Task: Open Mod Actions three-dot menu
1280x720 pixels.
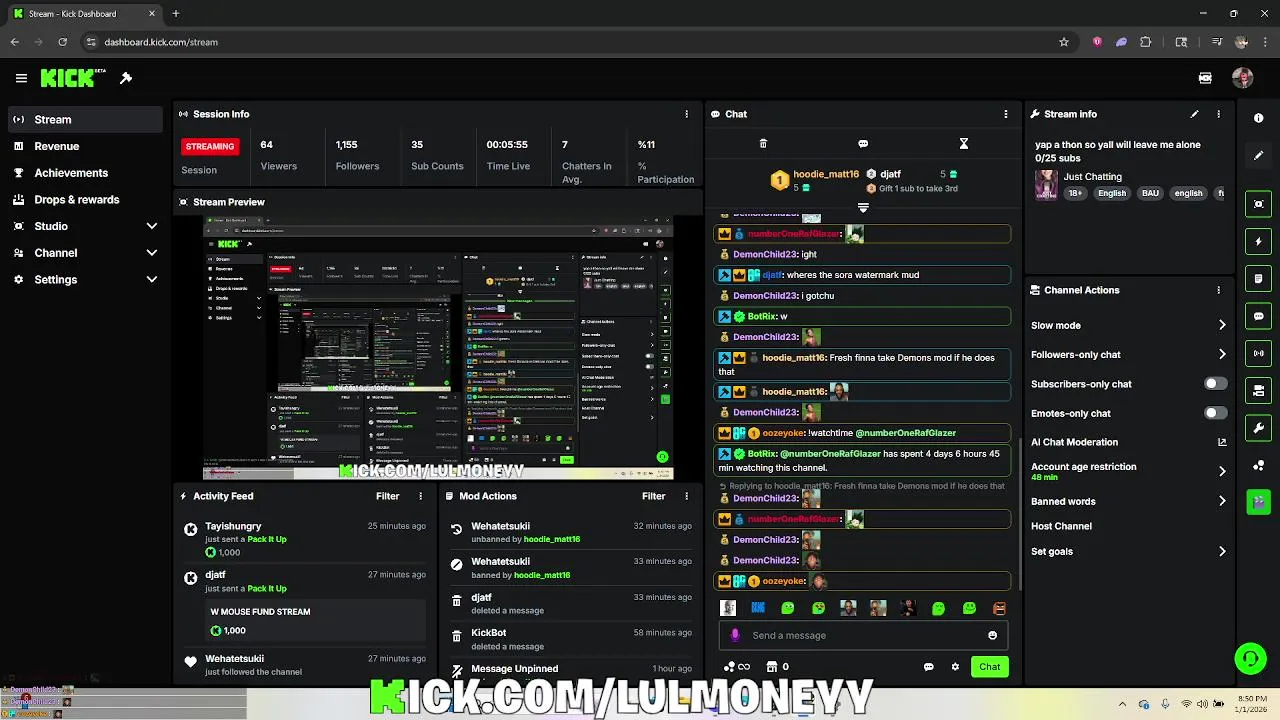Action: 686,496
